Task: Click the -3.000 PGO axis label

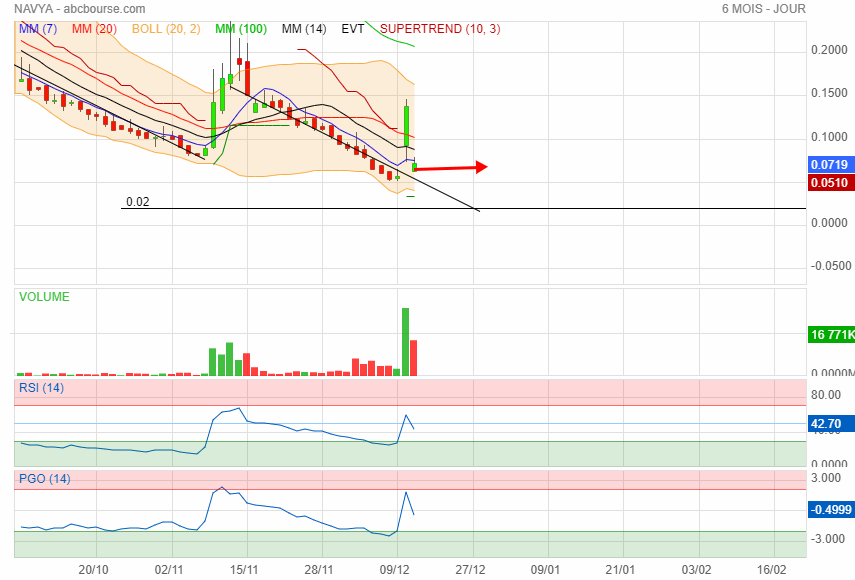Action: [x=828, y=539]
